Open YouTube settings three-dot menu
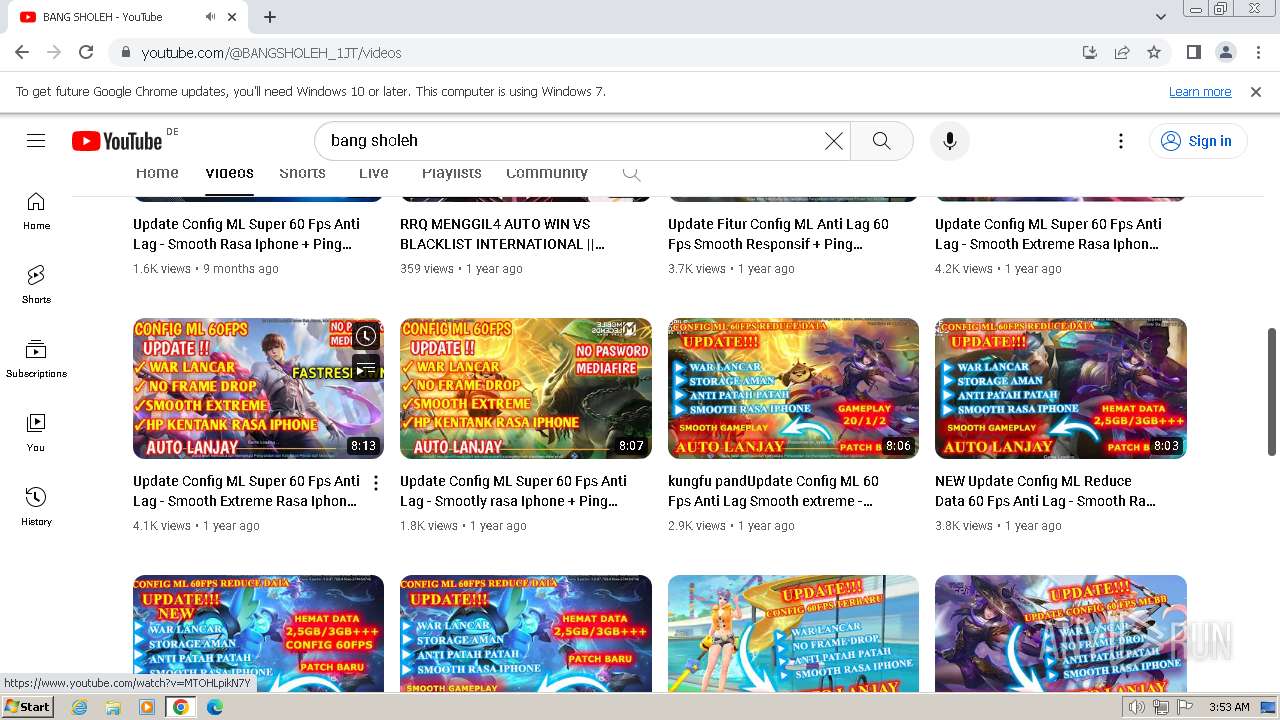1280x720 pixels. click(x=1121, y=141)
